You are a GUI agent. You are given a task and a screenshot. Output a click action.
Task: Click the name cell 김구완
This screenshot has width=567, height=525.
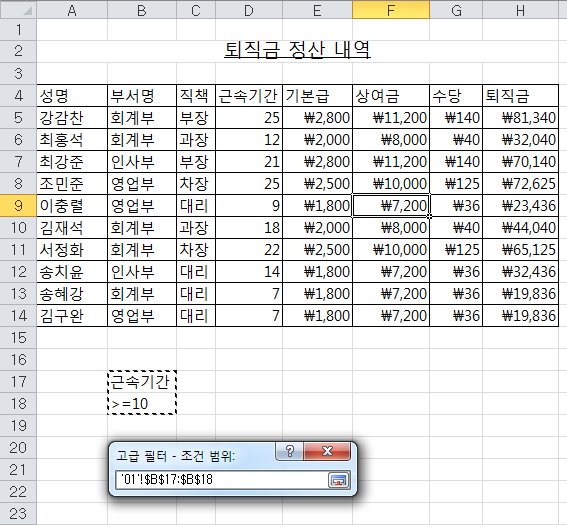[x=72, y=316]
